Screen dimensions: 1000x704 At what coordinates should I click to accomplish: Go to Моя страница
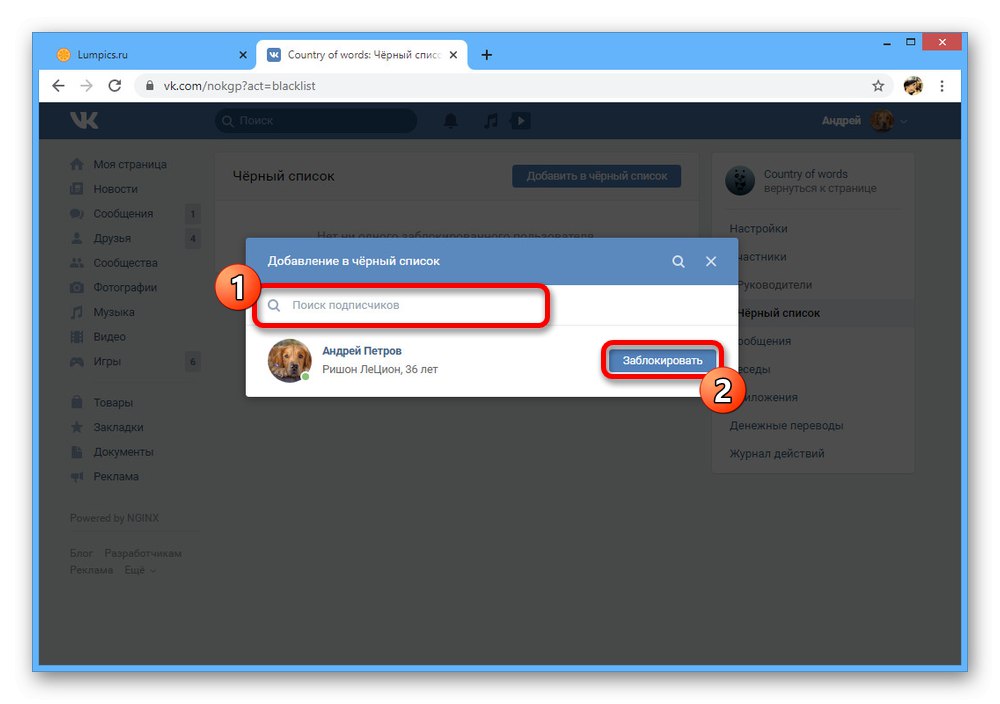coord(130,165)
